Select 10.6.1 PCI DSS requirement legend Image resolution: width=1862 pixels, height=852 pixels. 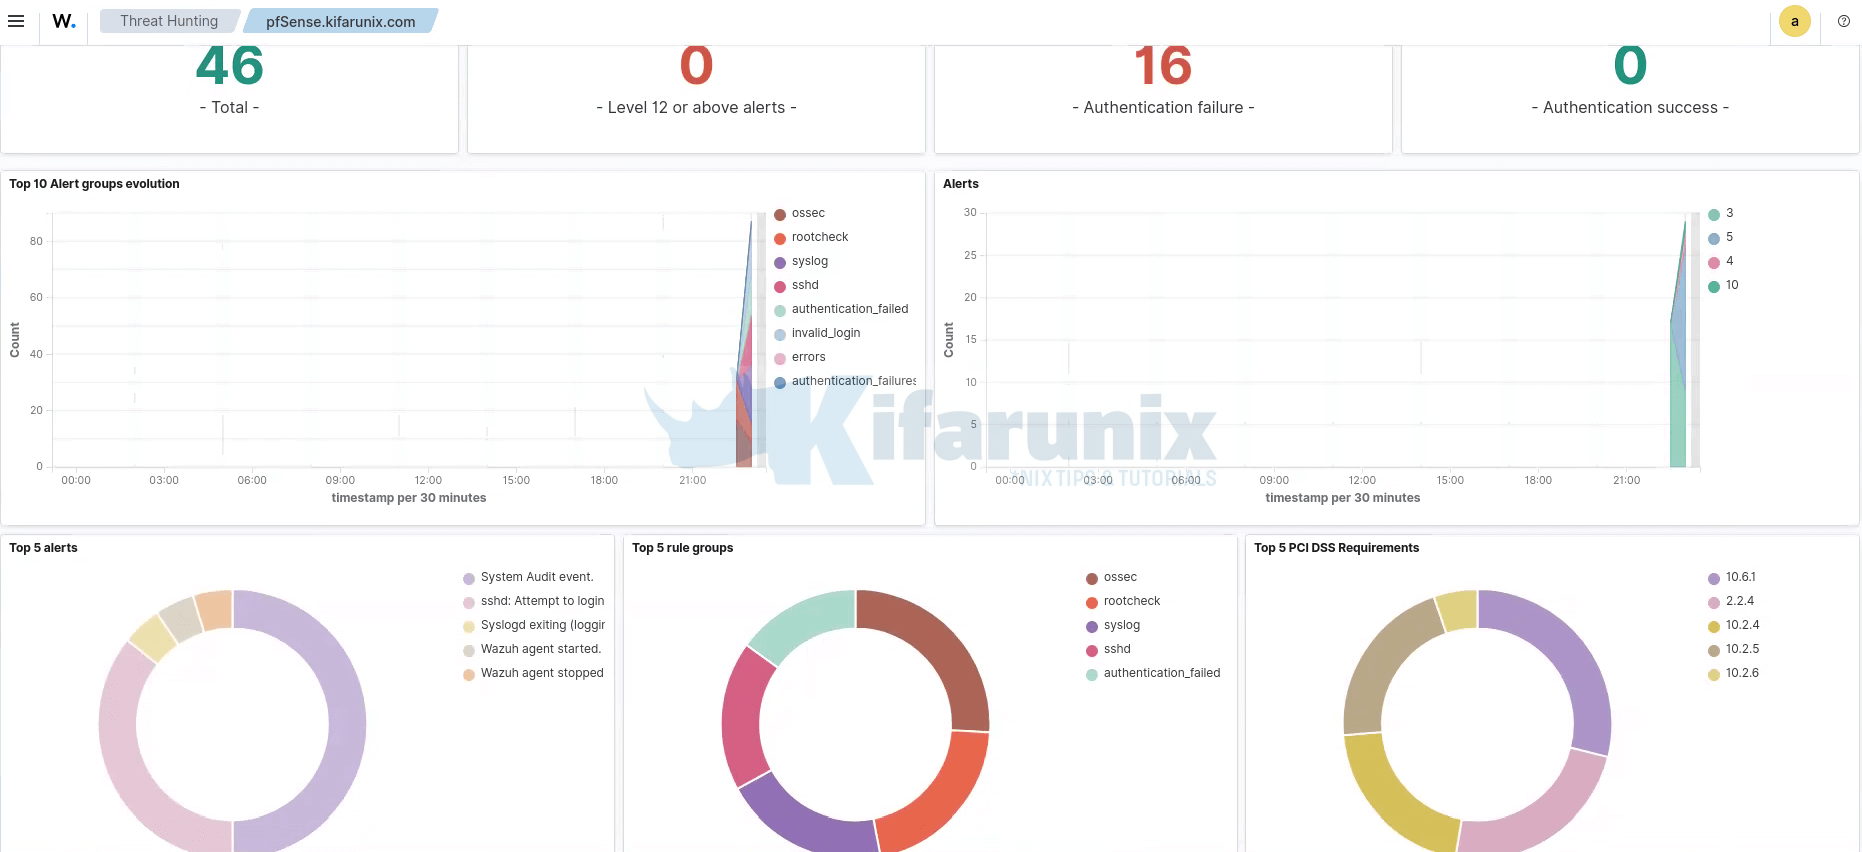[x=1740, y=577]
